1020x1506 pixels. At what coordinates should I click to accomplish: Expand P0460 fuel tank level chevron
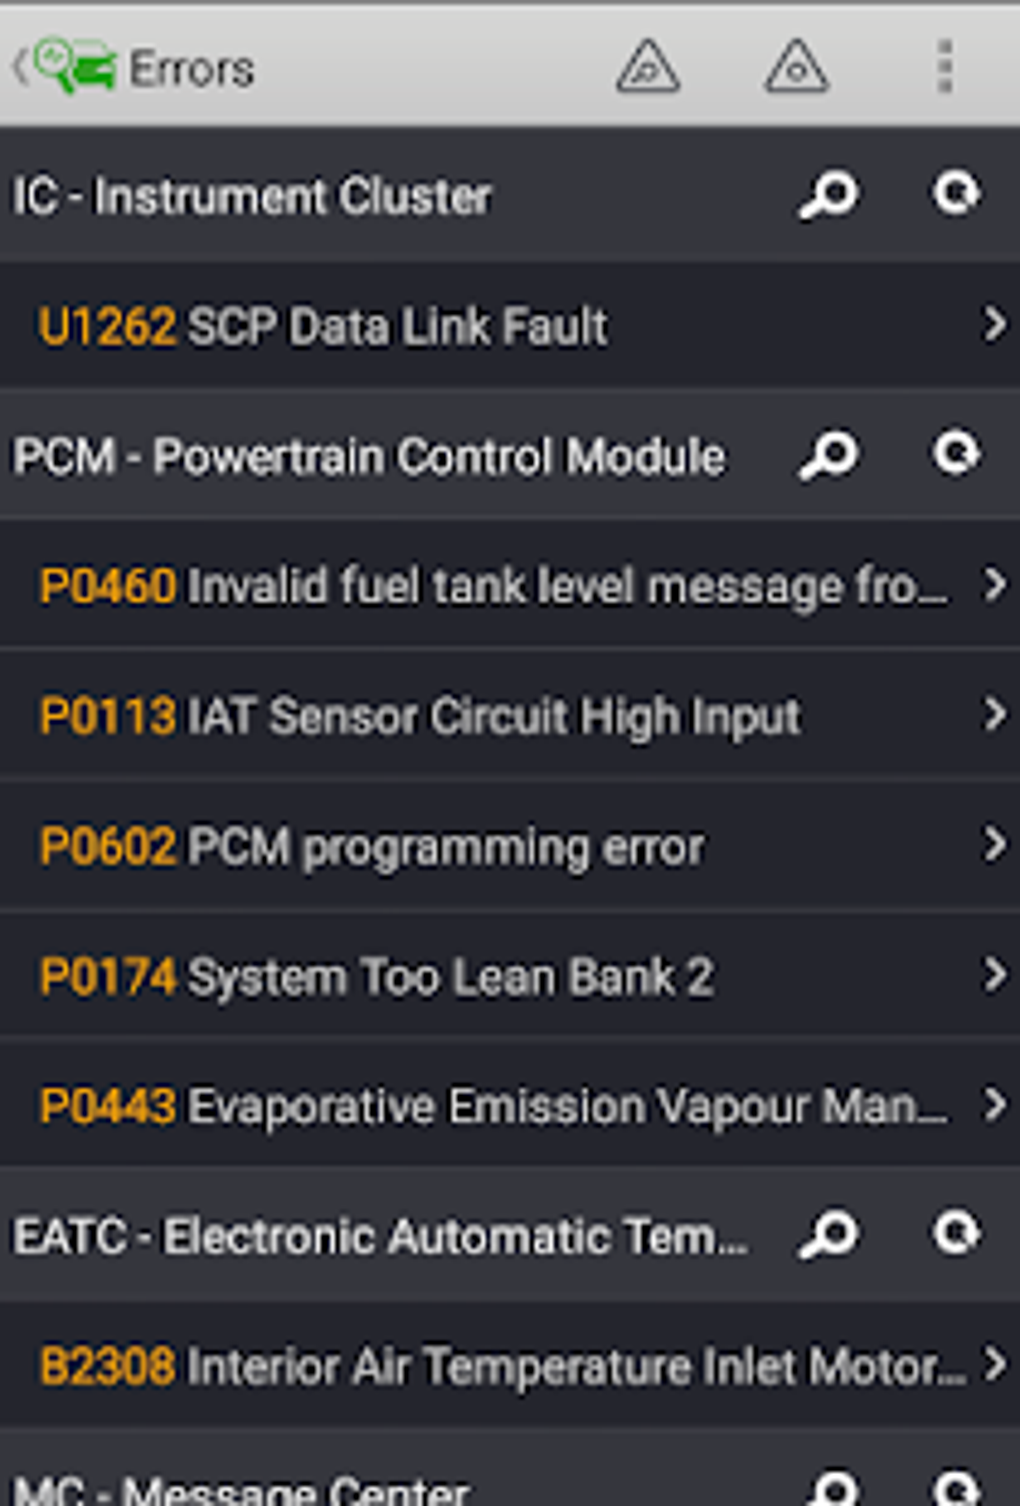coord(994,585)
